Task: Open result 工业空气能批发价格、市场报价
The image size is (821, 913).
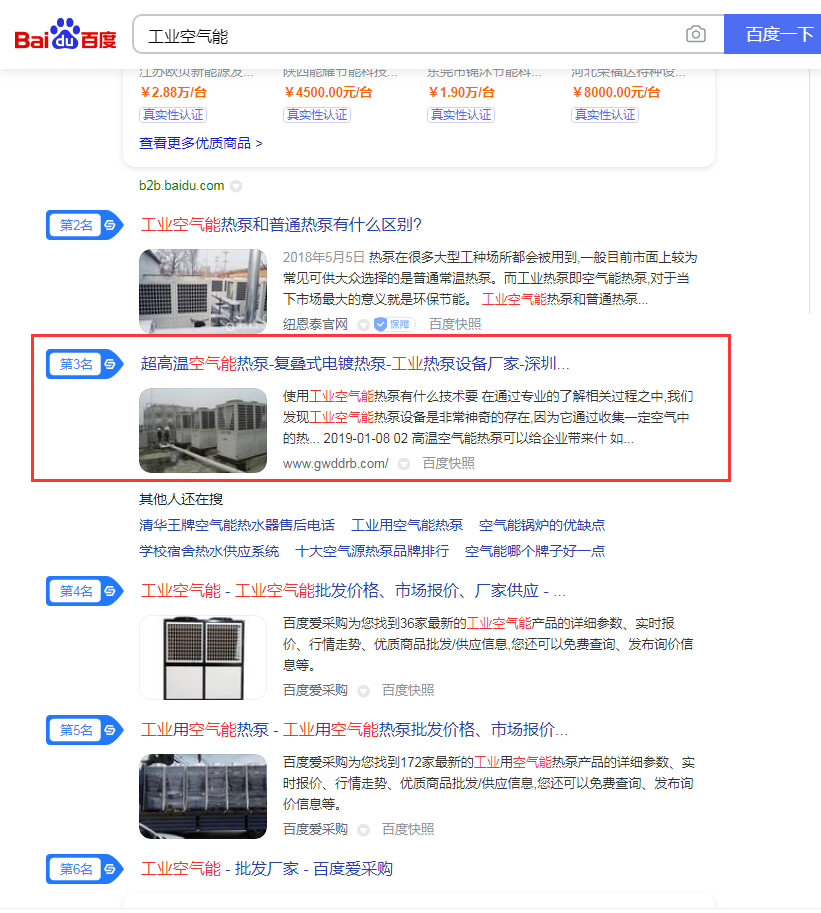Action: click(x=353, y=591)
